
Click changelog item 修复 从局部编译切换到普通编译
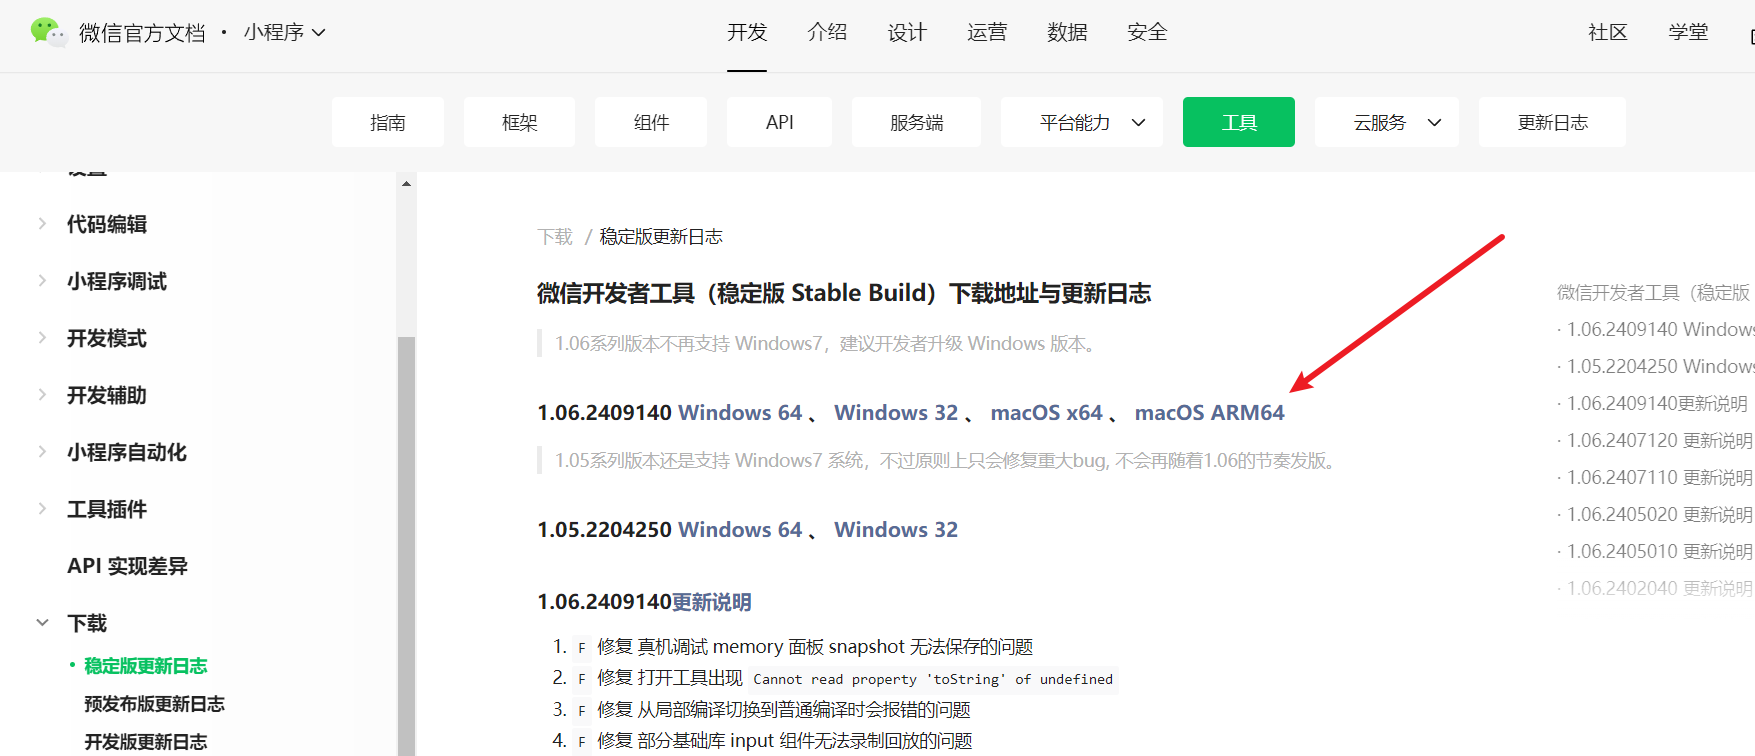784,710
